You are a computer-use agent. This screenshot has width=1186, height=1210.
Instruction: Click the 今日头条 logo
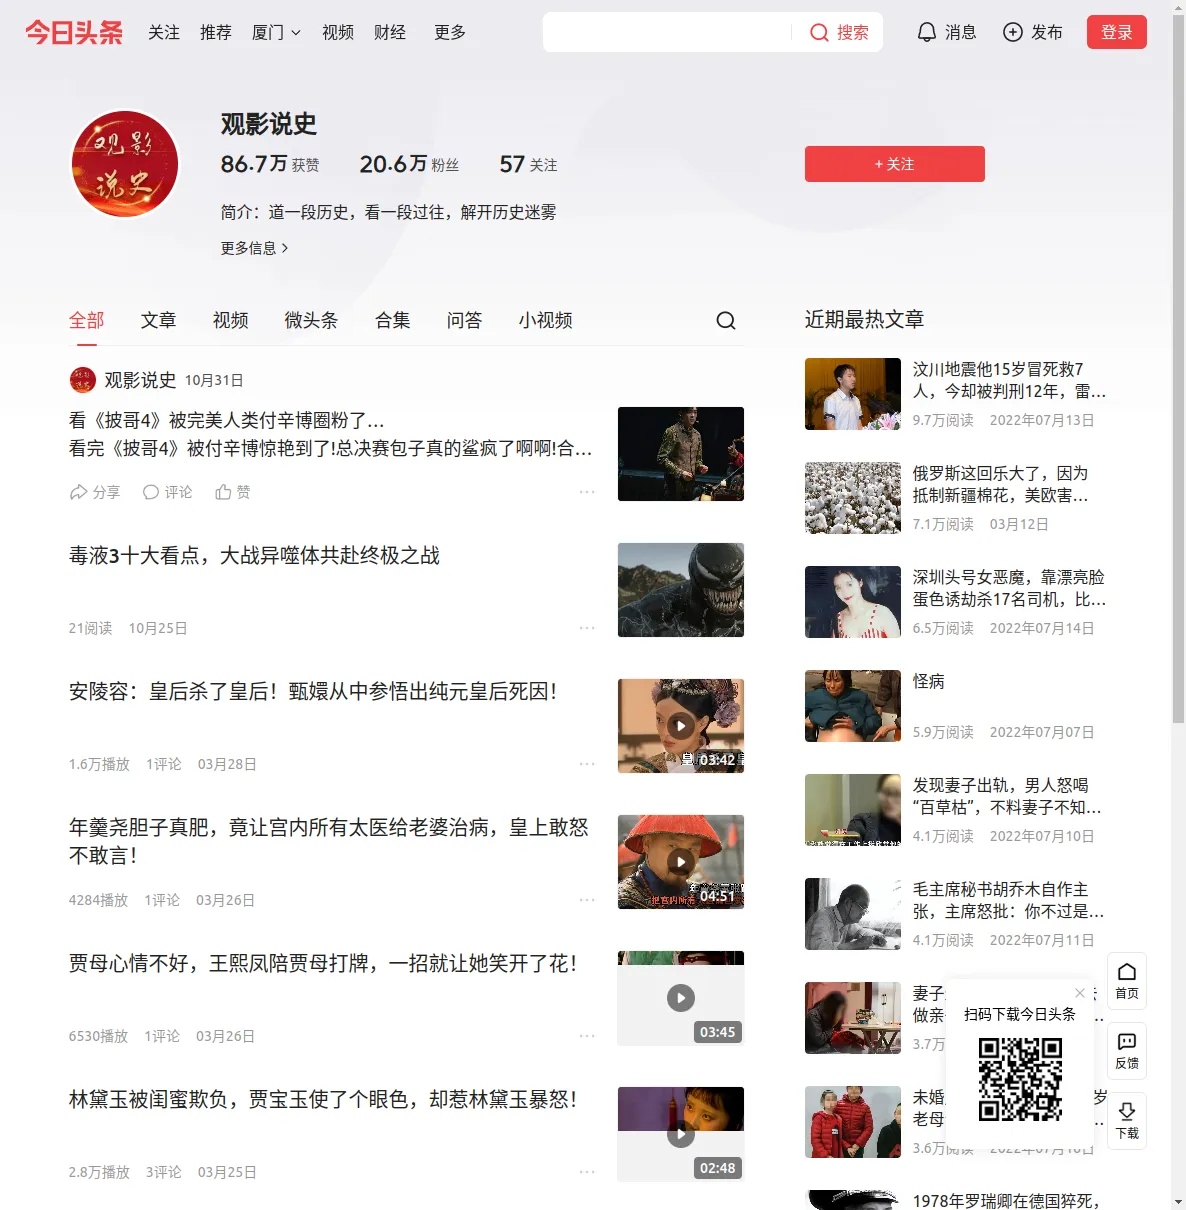coord(74,32)
